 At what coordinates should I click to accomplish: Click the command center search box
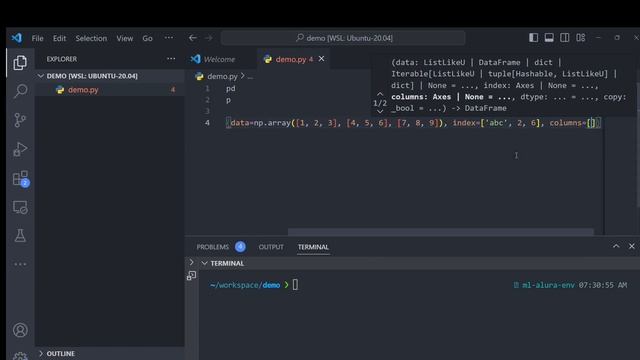343,38
